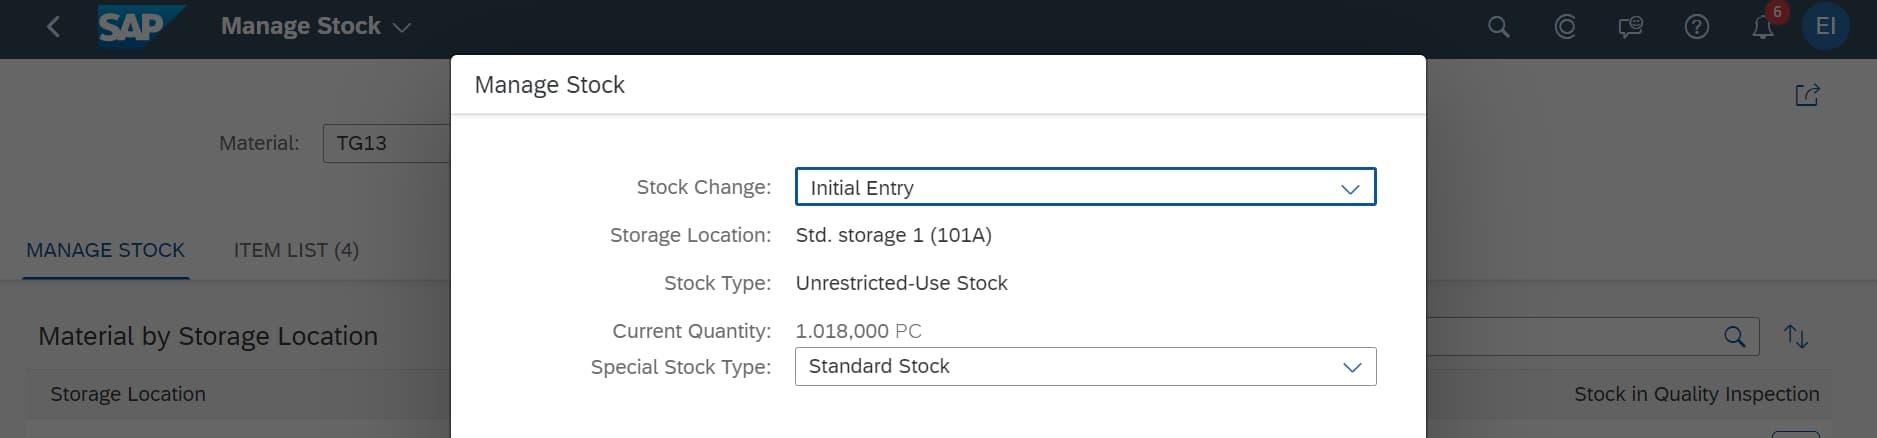Switch to the MANAGE STOCK tab
This screenshot has width=1877, height=438.
point(105,250)
